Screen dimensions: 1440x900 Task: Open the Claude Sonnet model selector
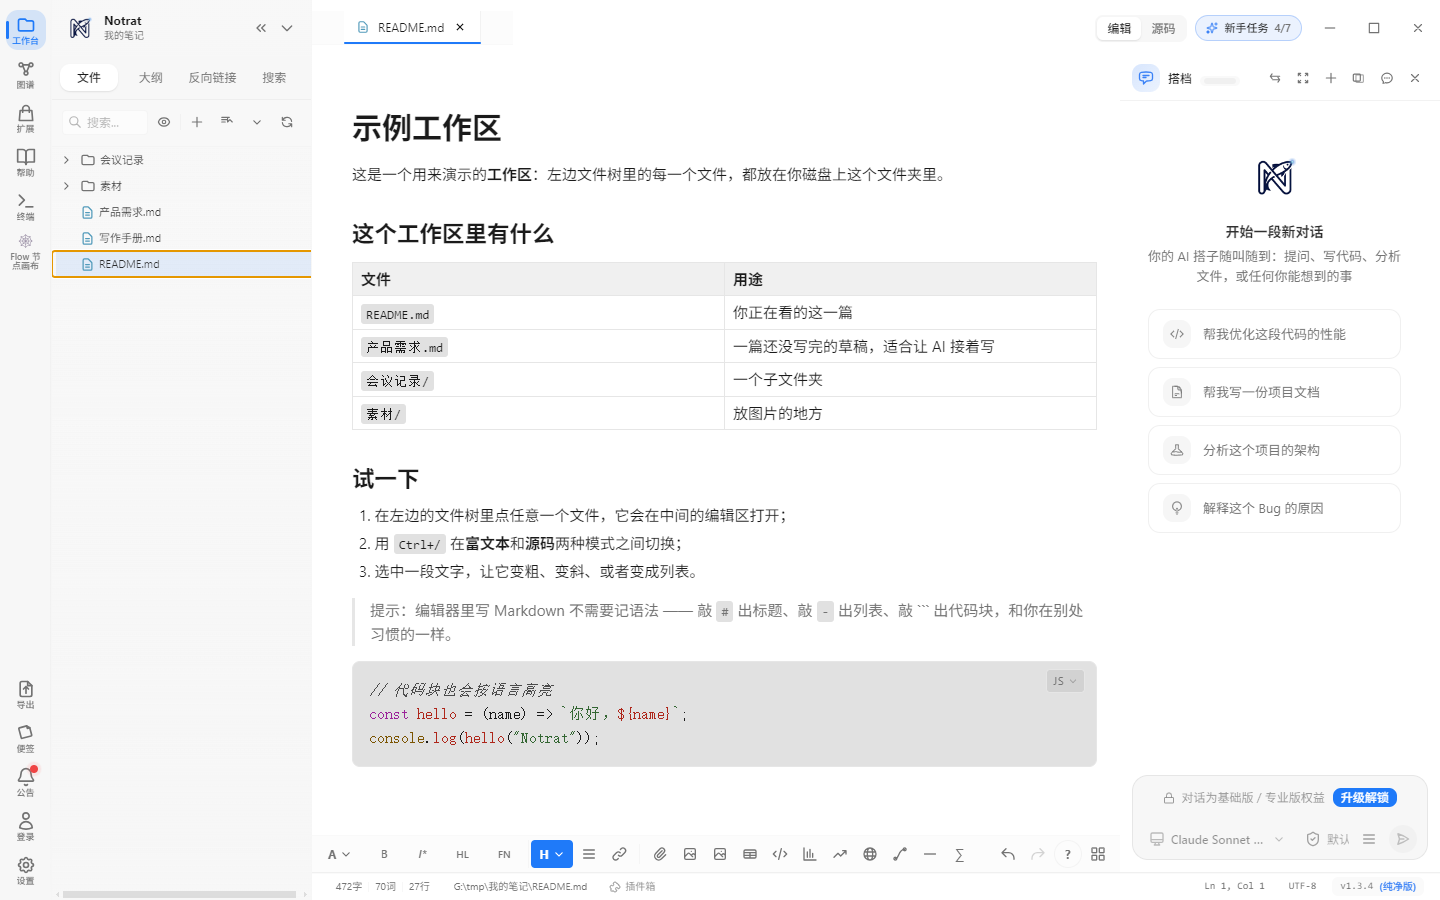(1217, 839)
